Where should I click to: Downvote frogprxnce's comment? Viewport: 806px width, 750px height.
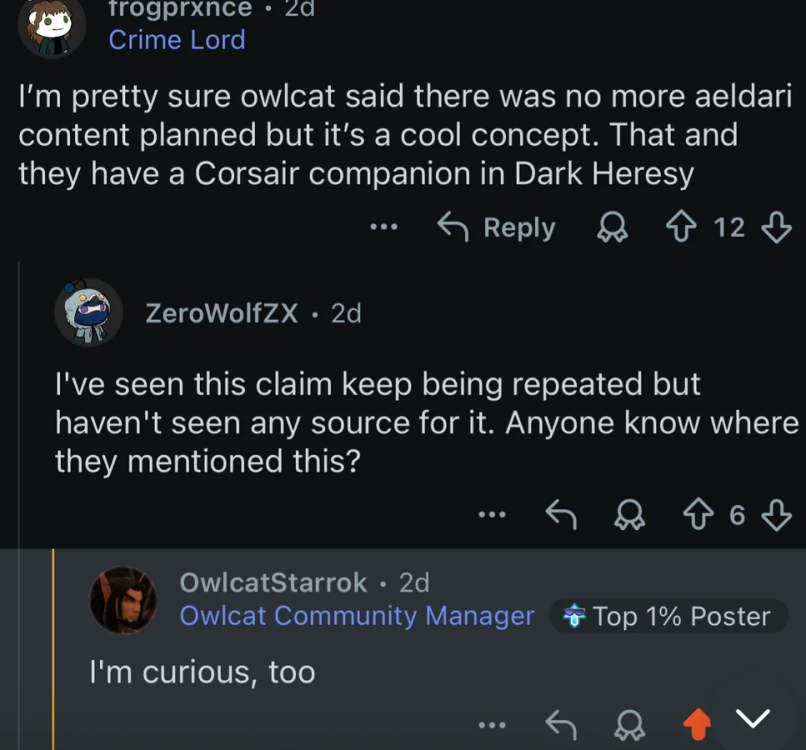click(776, 227)
